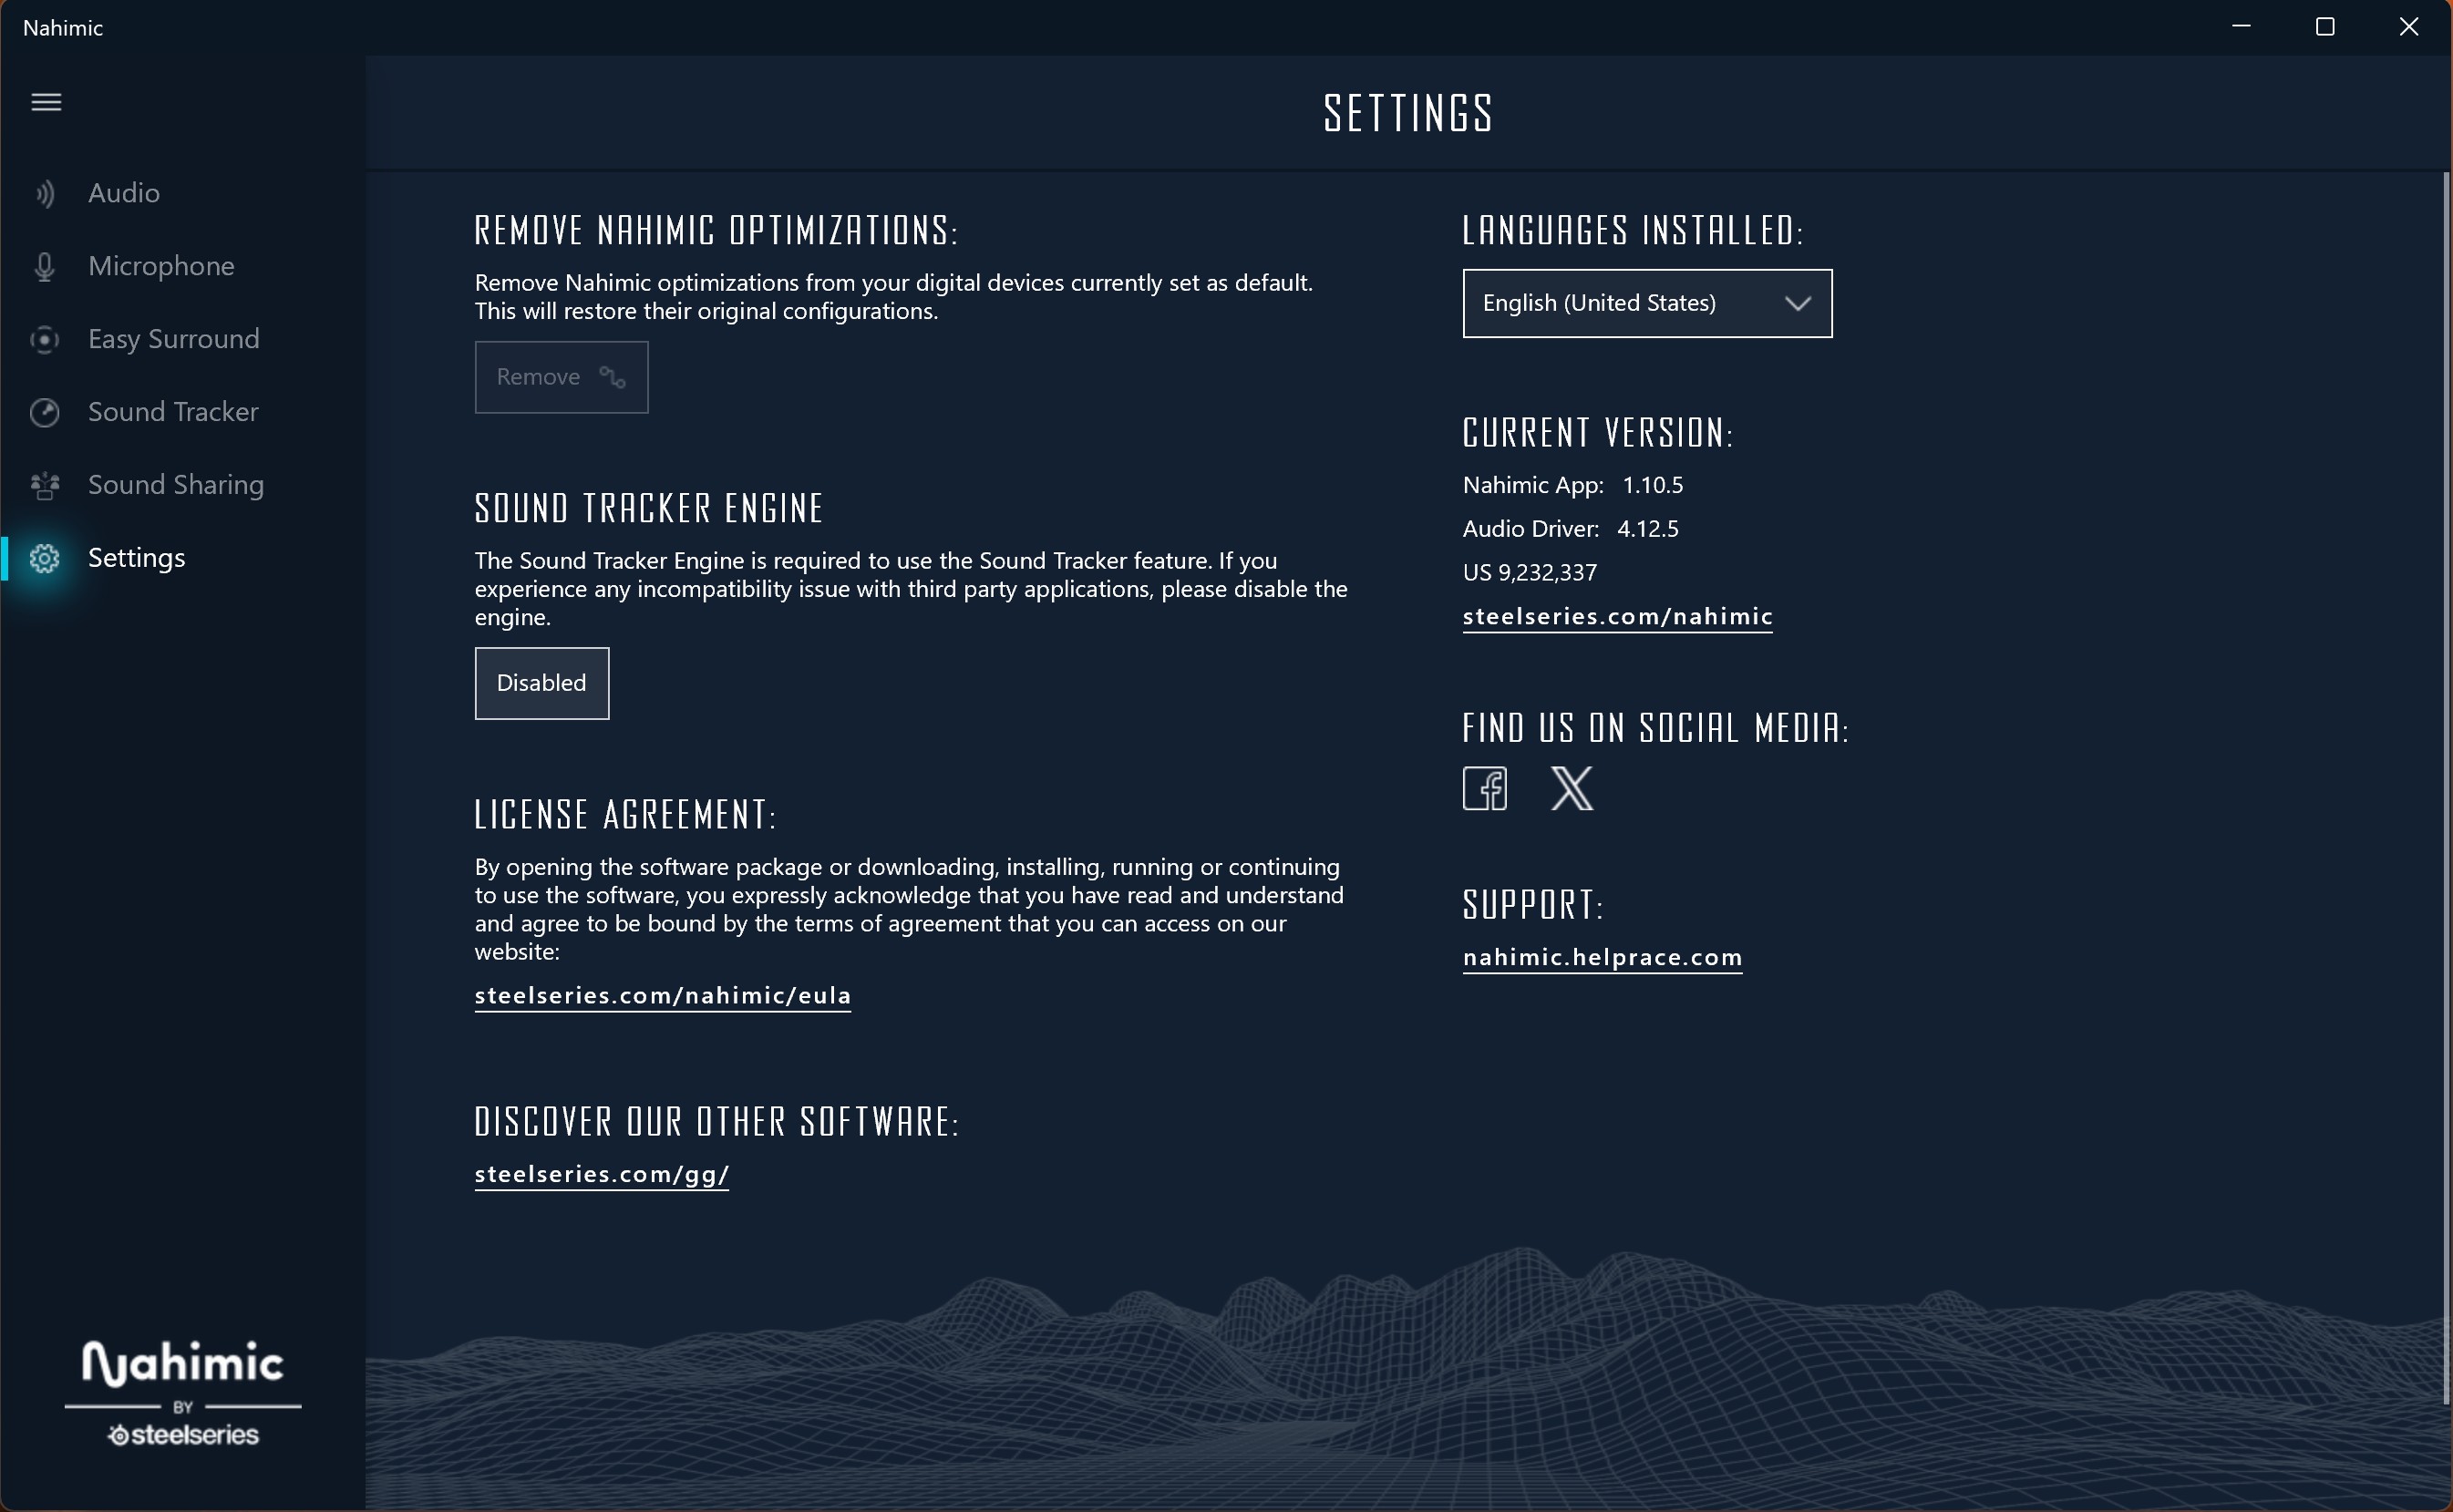The height and width of the screenshot is (1512, 2453).
Task: Click the Audio speaker icon
Action: (45, 193)
